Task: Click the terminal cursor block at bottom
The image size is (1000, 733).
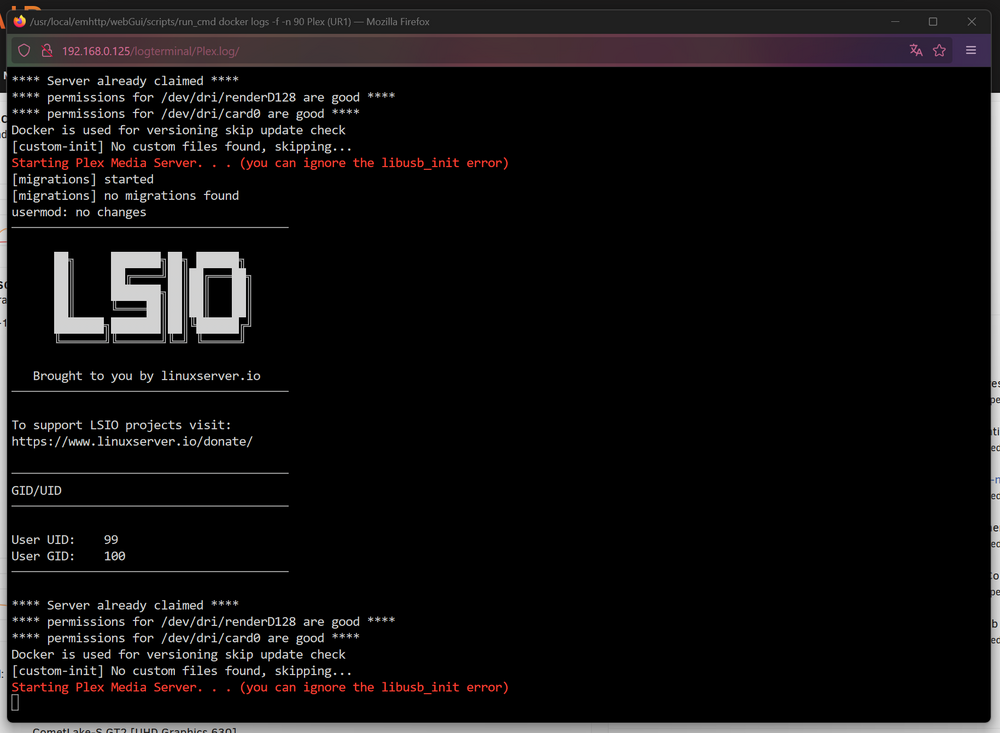Action: coord(15,702)
